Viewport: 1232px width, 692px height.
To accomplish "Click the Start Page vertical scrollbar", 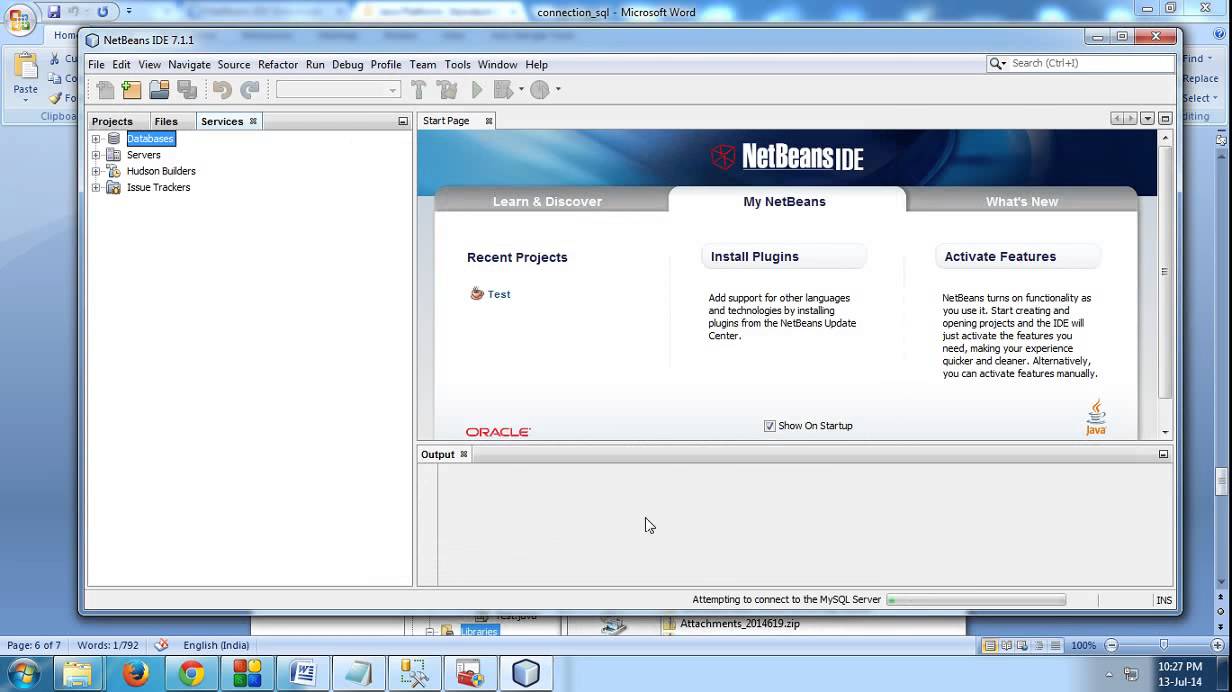I will click(1165, 270).
